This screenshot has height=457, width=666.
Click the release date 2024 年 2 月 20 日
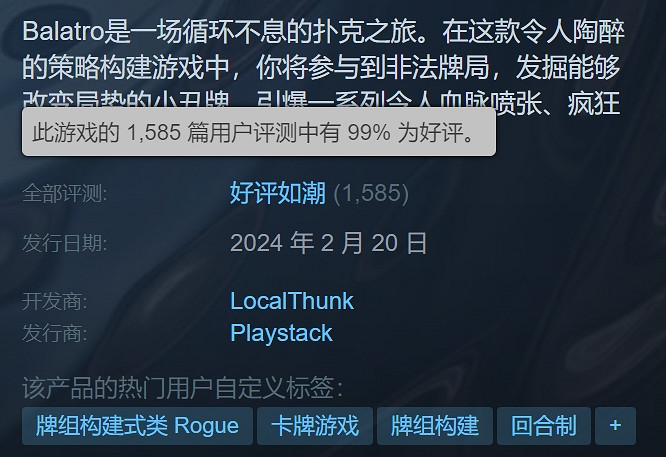point(328,243)
